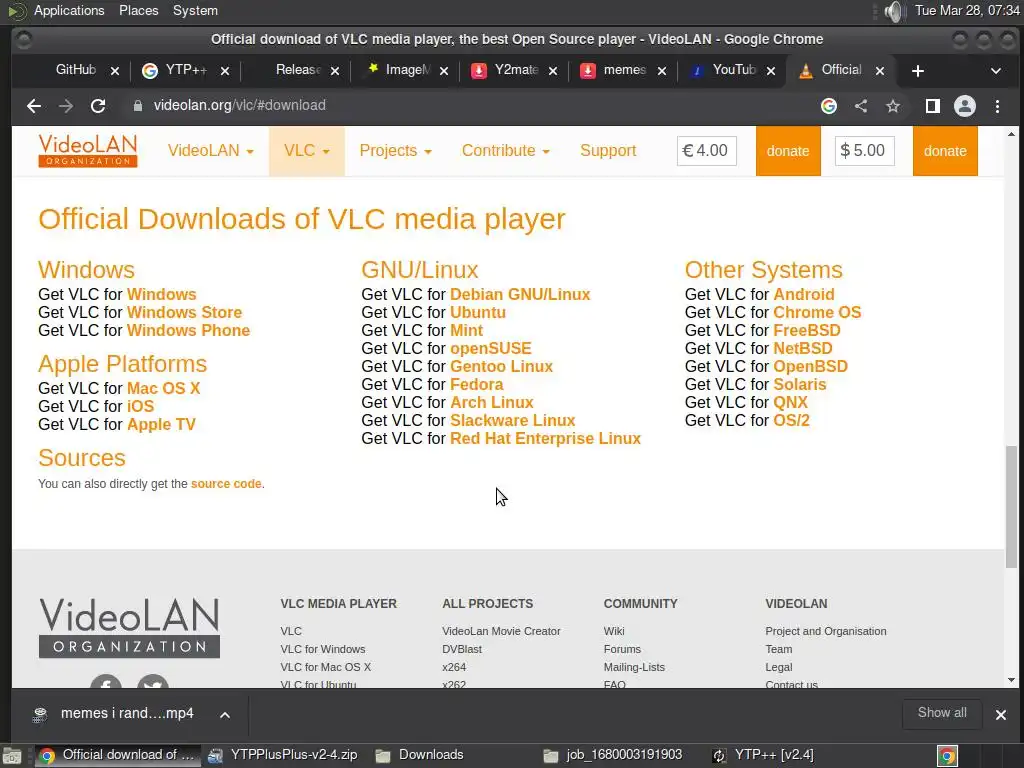Expand the tab search chevron
Screen dimensions: 1024x768
click(x=995, y=71)
